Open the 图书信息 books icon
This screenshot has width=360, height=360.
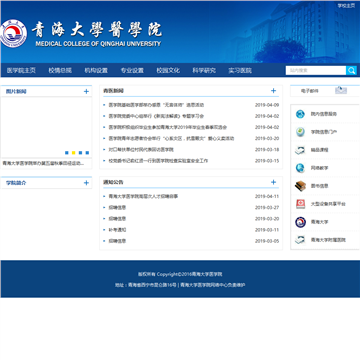300,186
